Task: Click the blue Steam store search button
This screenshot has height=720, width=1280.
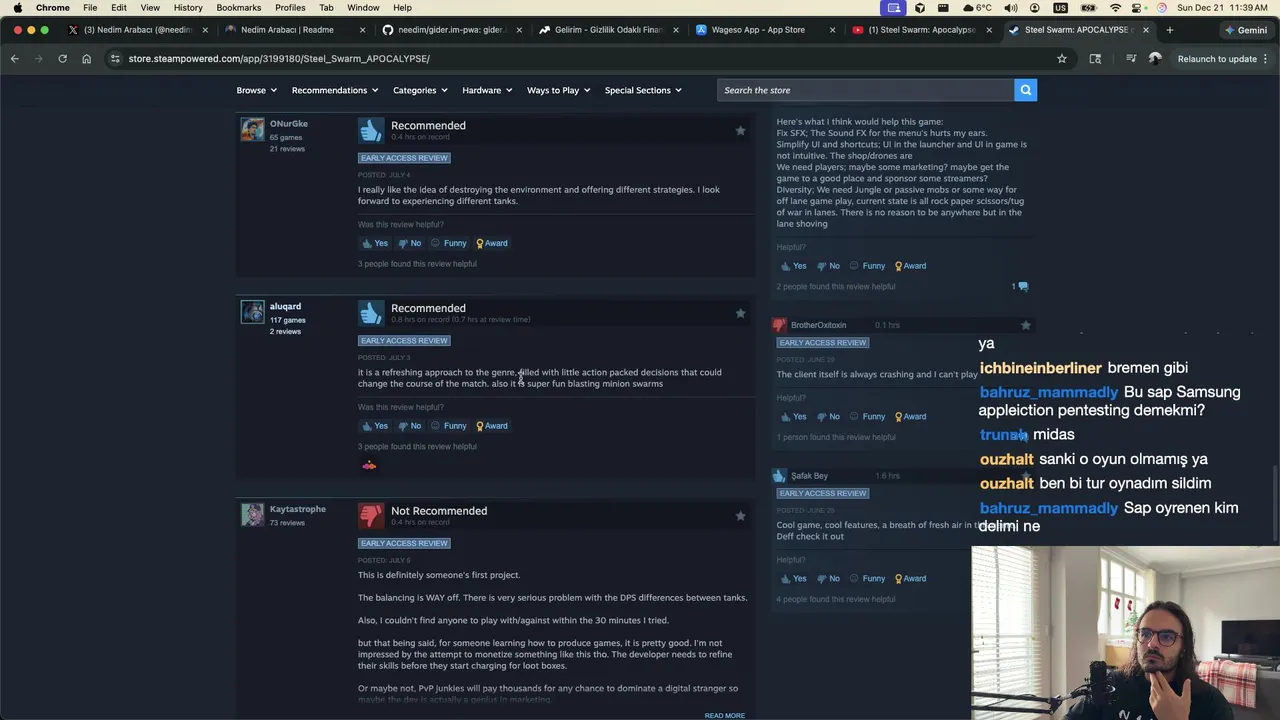Action: [x=1025, y=90]
